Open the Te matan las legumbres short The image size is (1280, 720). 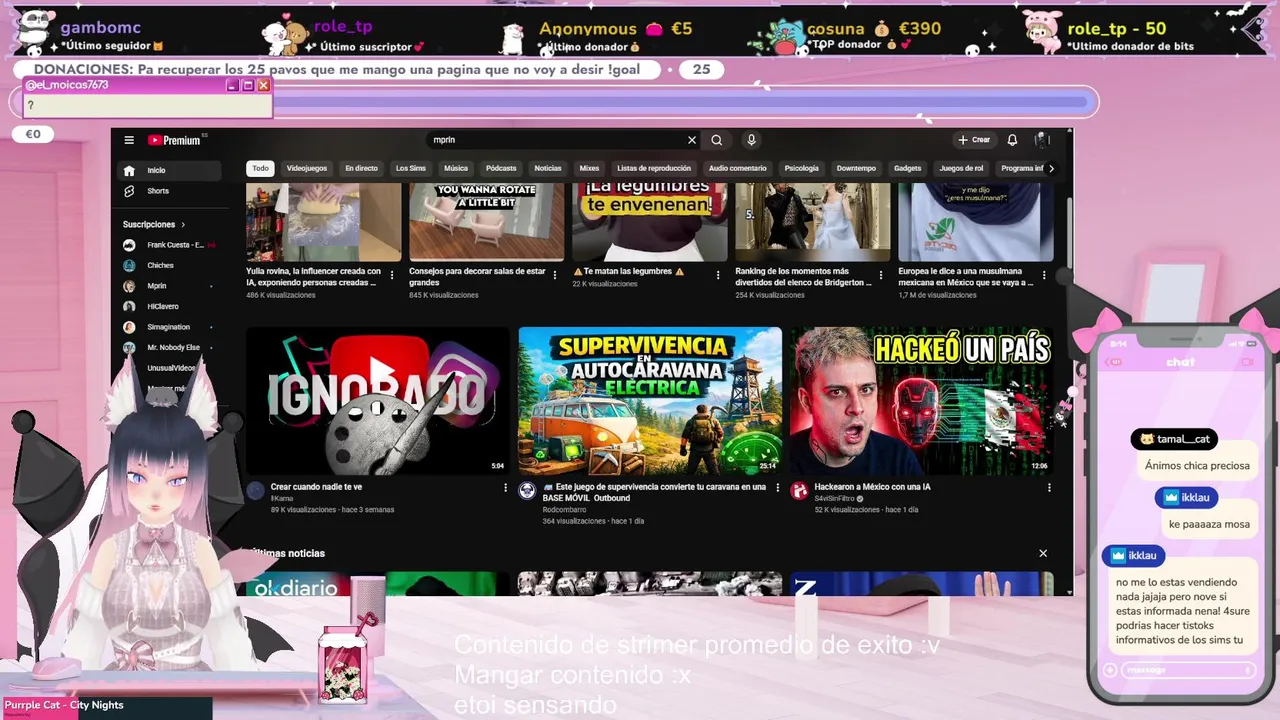(649, 222)
